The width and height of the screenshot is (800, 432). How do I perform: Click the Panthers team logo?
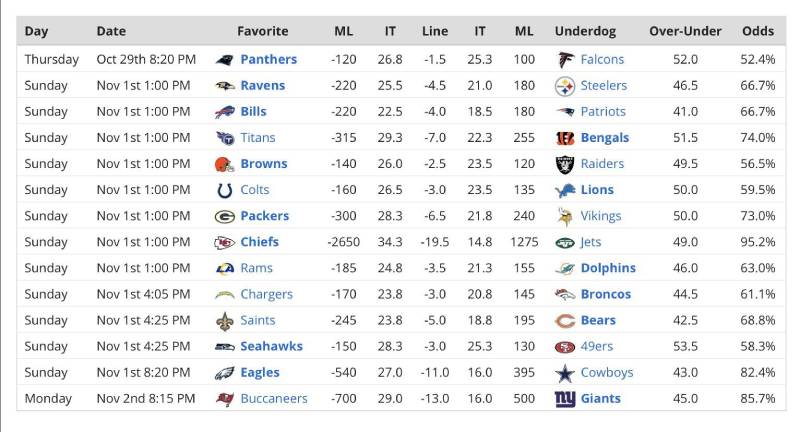(x=225, y=60)
